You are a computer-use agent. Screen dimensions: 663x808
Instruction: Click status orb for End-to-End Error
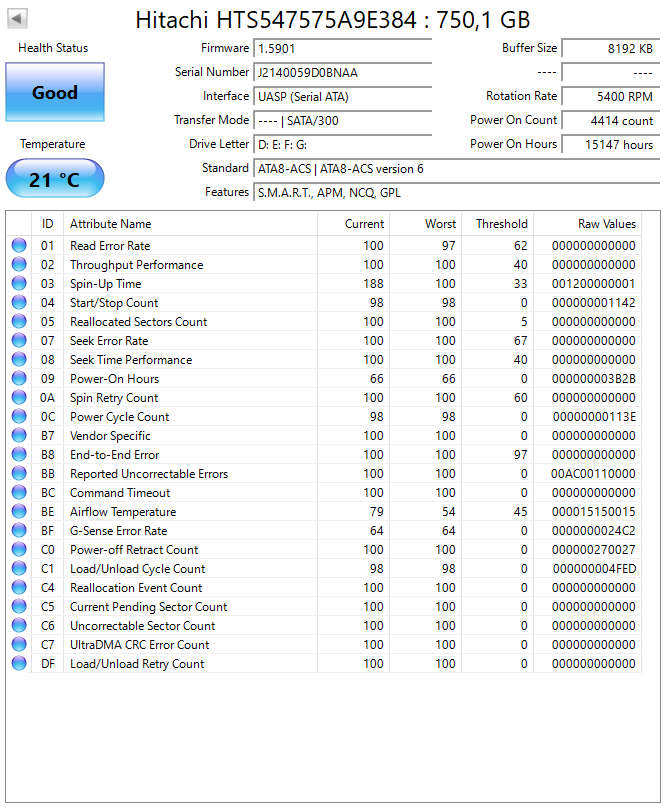click(x=19, y=454)
